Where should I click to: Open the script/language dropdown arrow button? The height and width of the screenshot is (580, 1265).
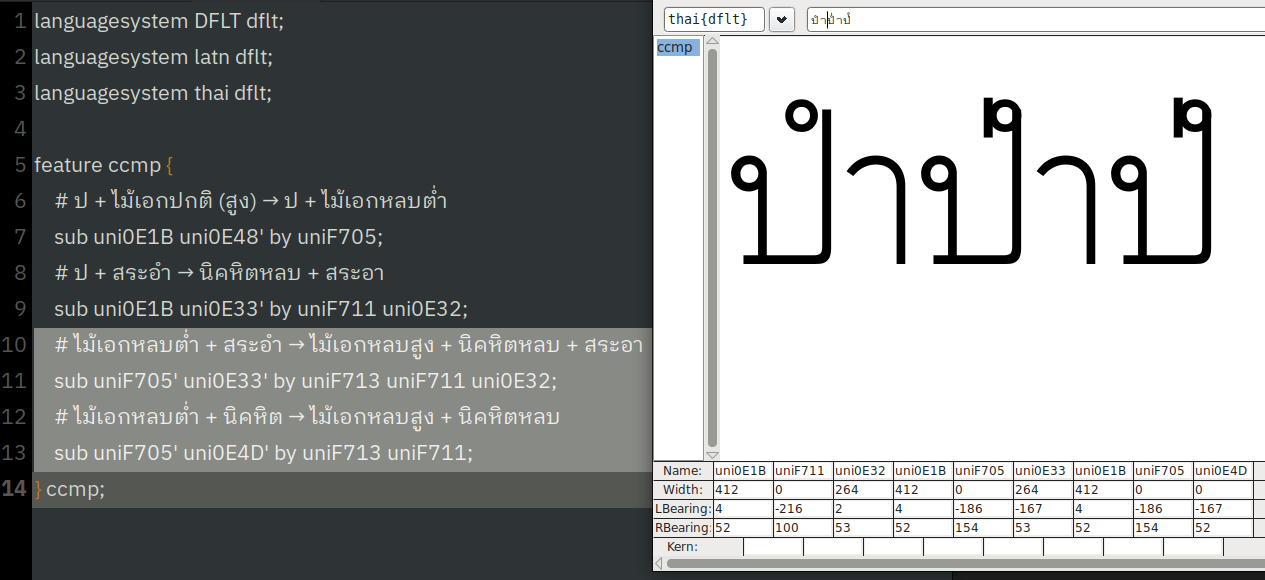782,20
